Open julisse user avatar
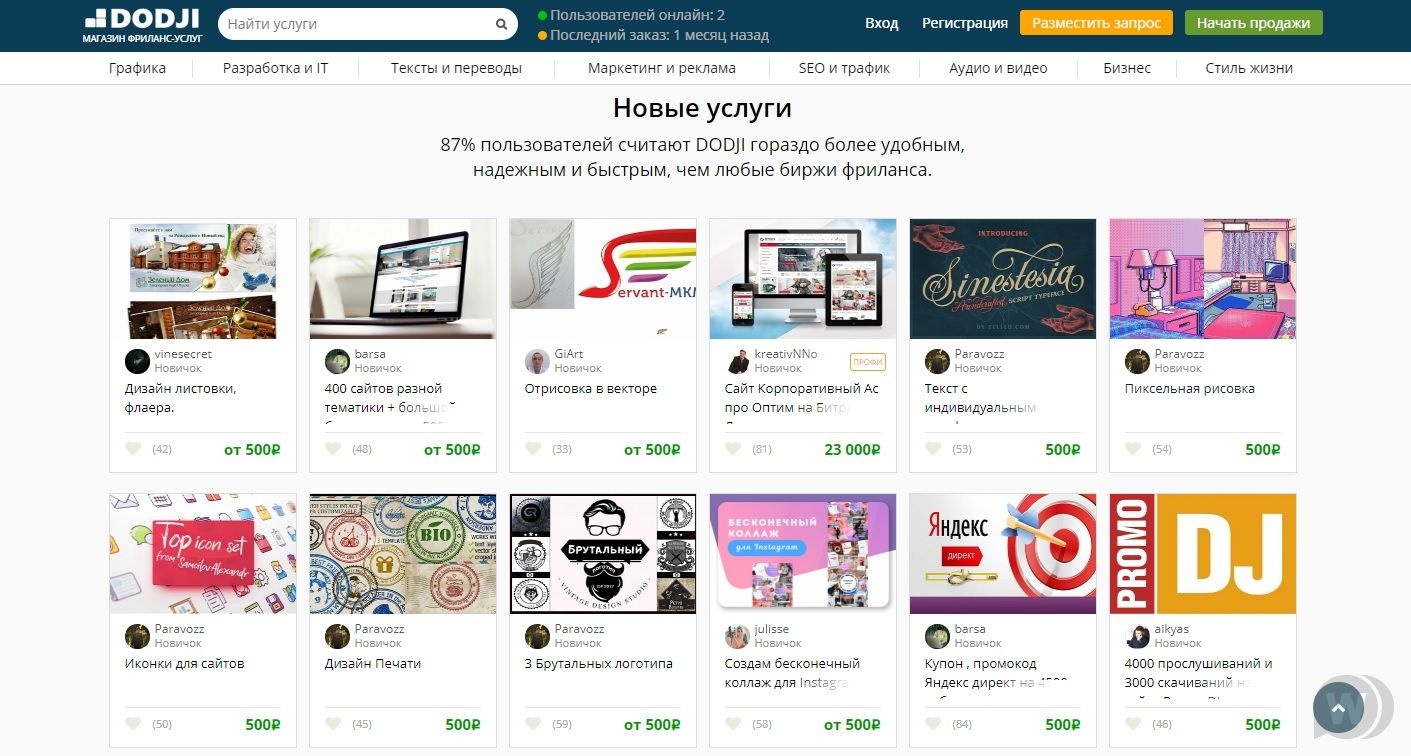1411x756 pixels. 737,636
